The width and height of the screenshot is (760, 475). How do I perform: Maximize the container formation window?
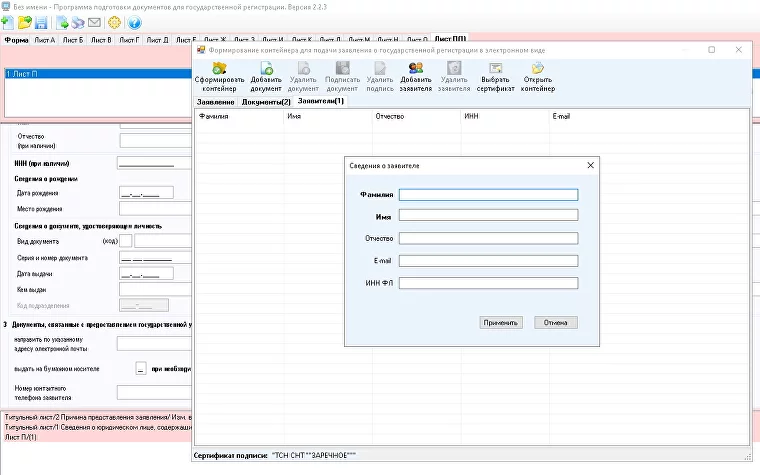712,49
